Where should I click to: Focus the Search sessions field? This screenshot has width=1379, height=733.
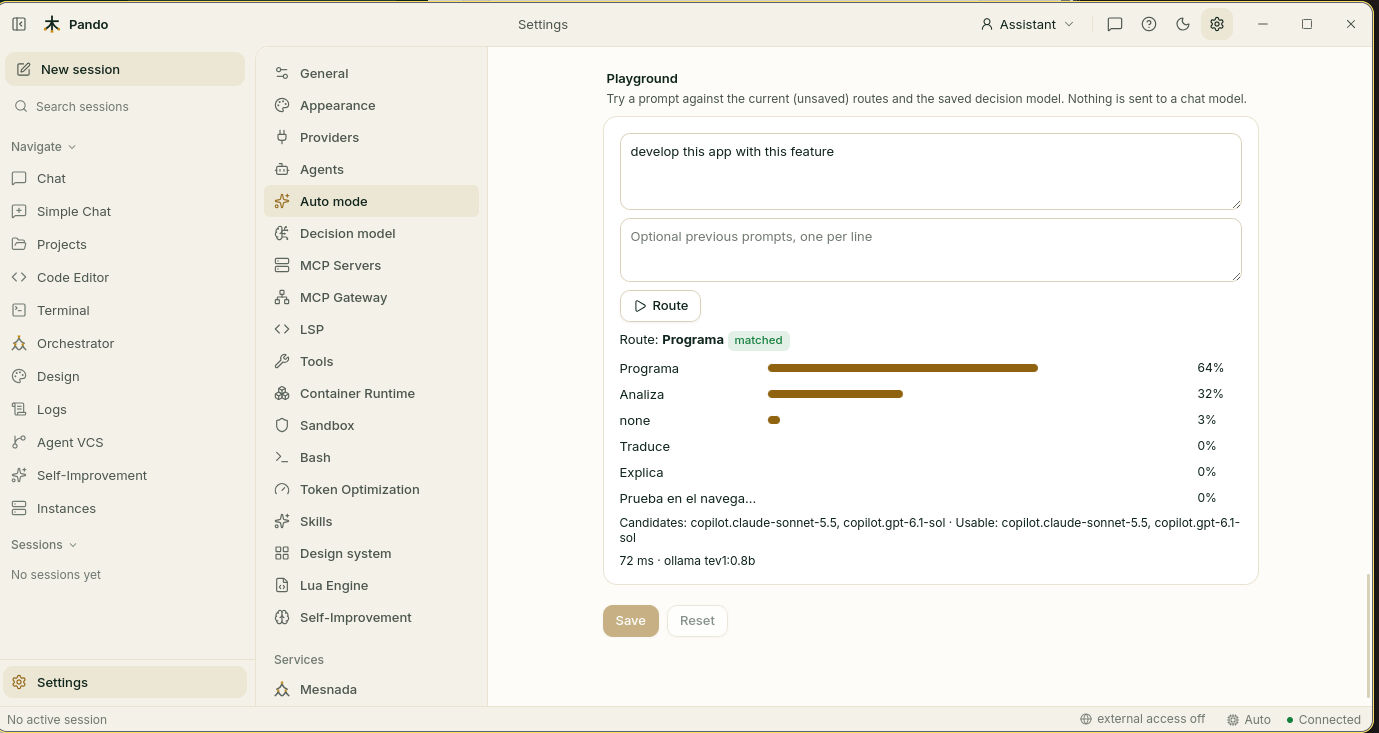coord(125,106)
